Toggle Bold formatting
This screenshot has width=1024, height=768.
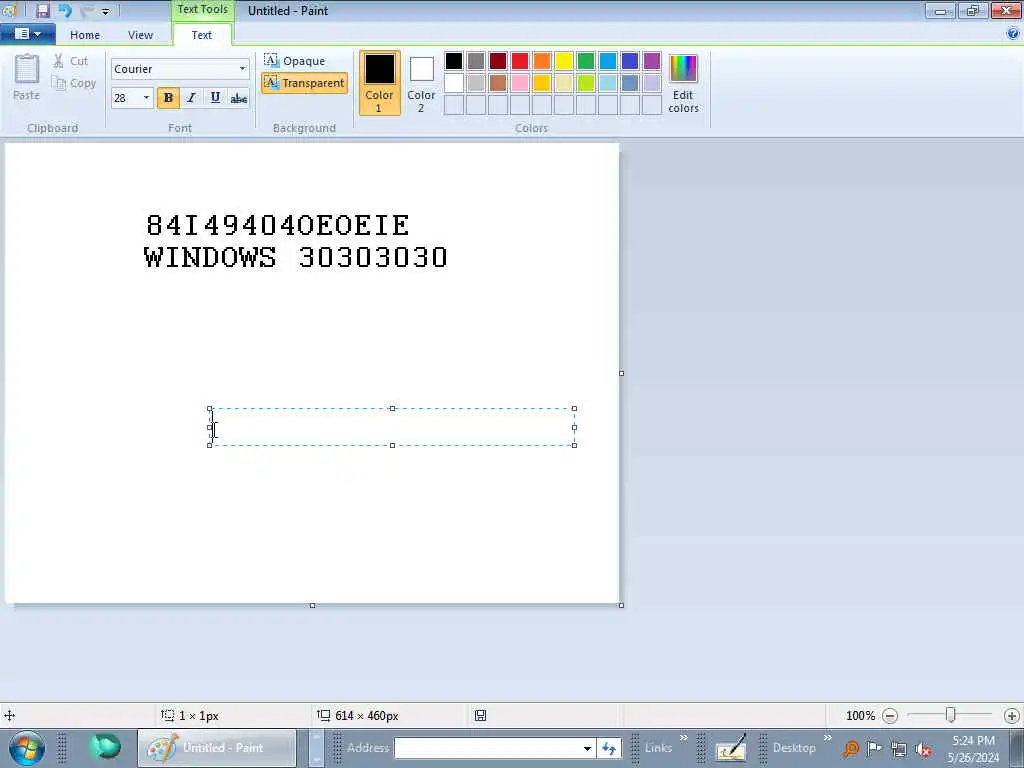point(168,98)
